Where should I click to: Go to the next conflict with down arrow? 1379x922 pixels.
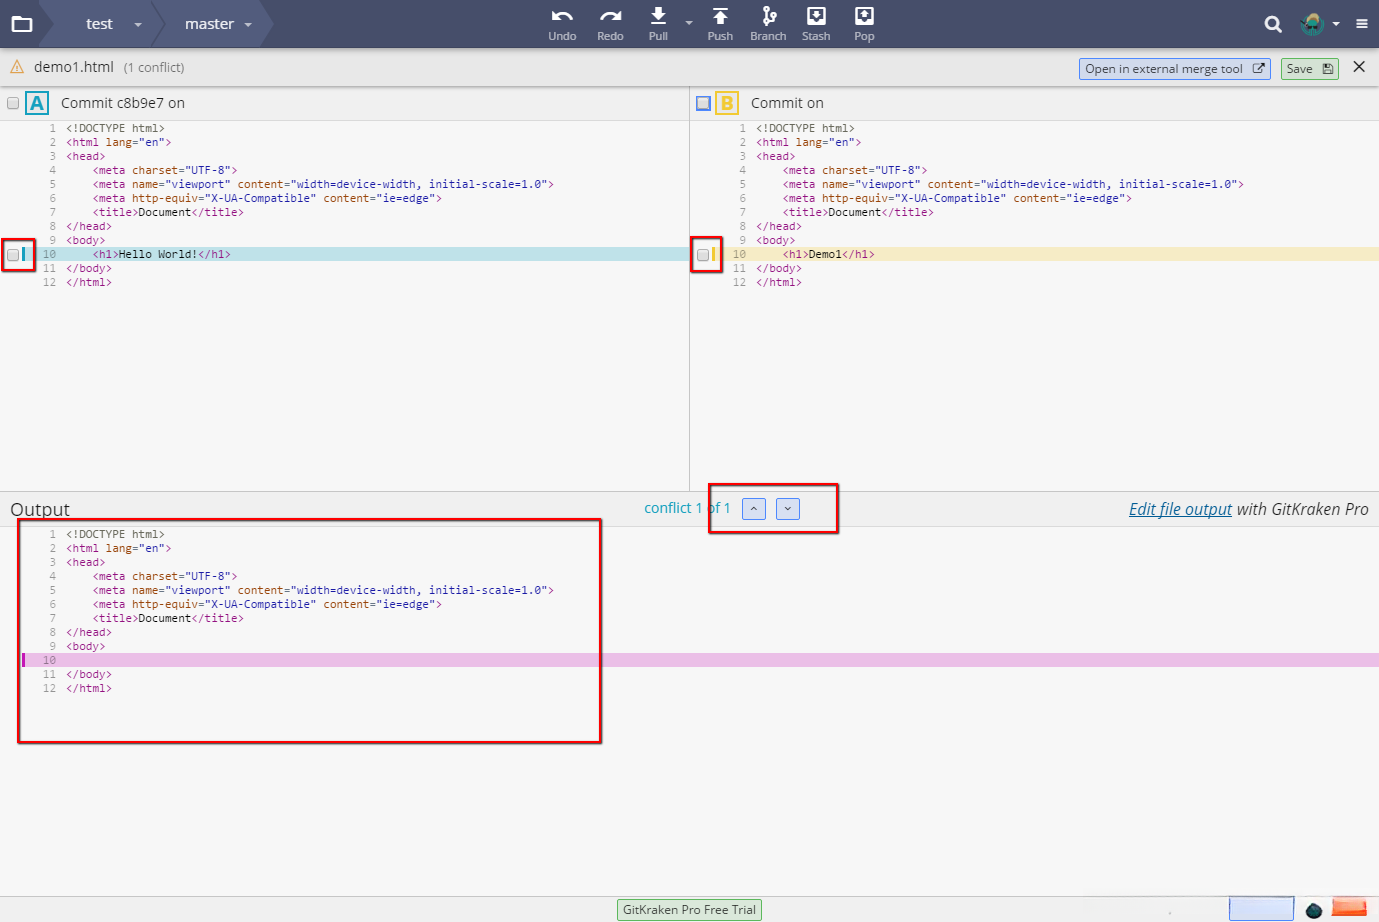click(788, 509)
